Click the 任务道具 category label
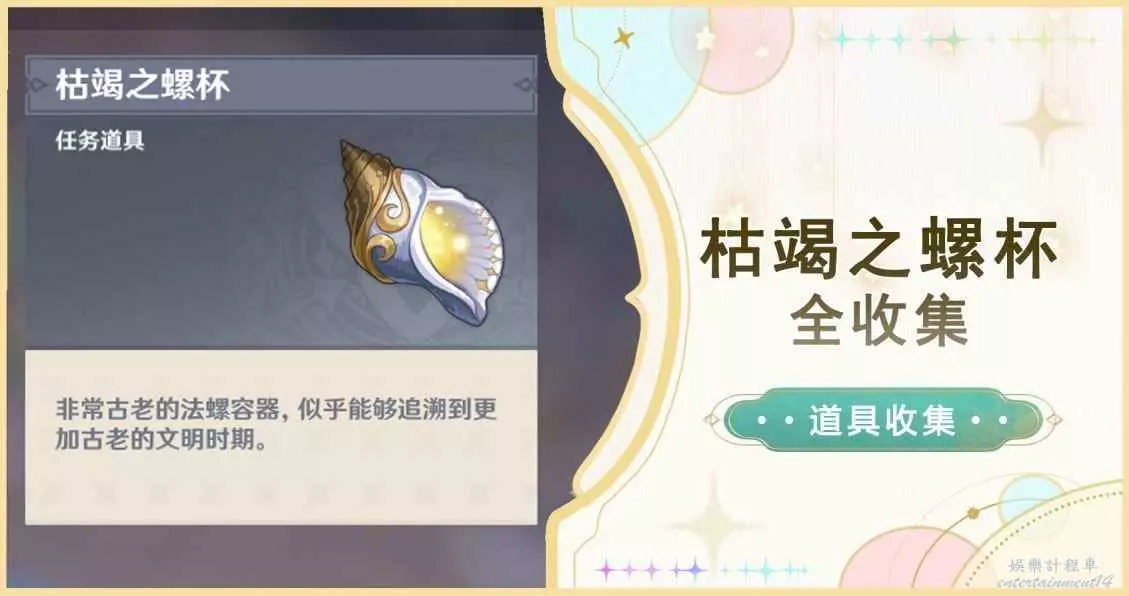 (100, 141)
